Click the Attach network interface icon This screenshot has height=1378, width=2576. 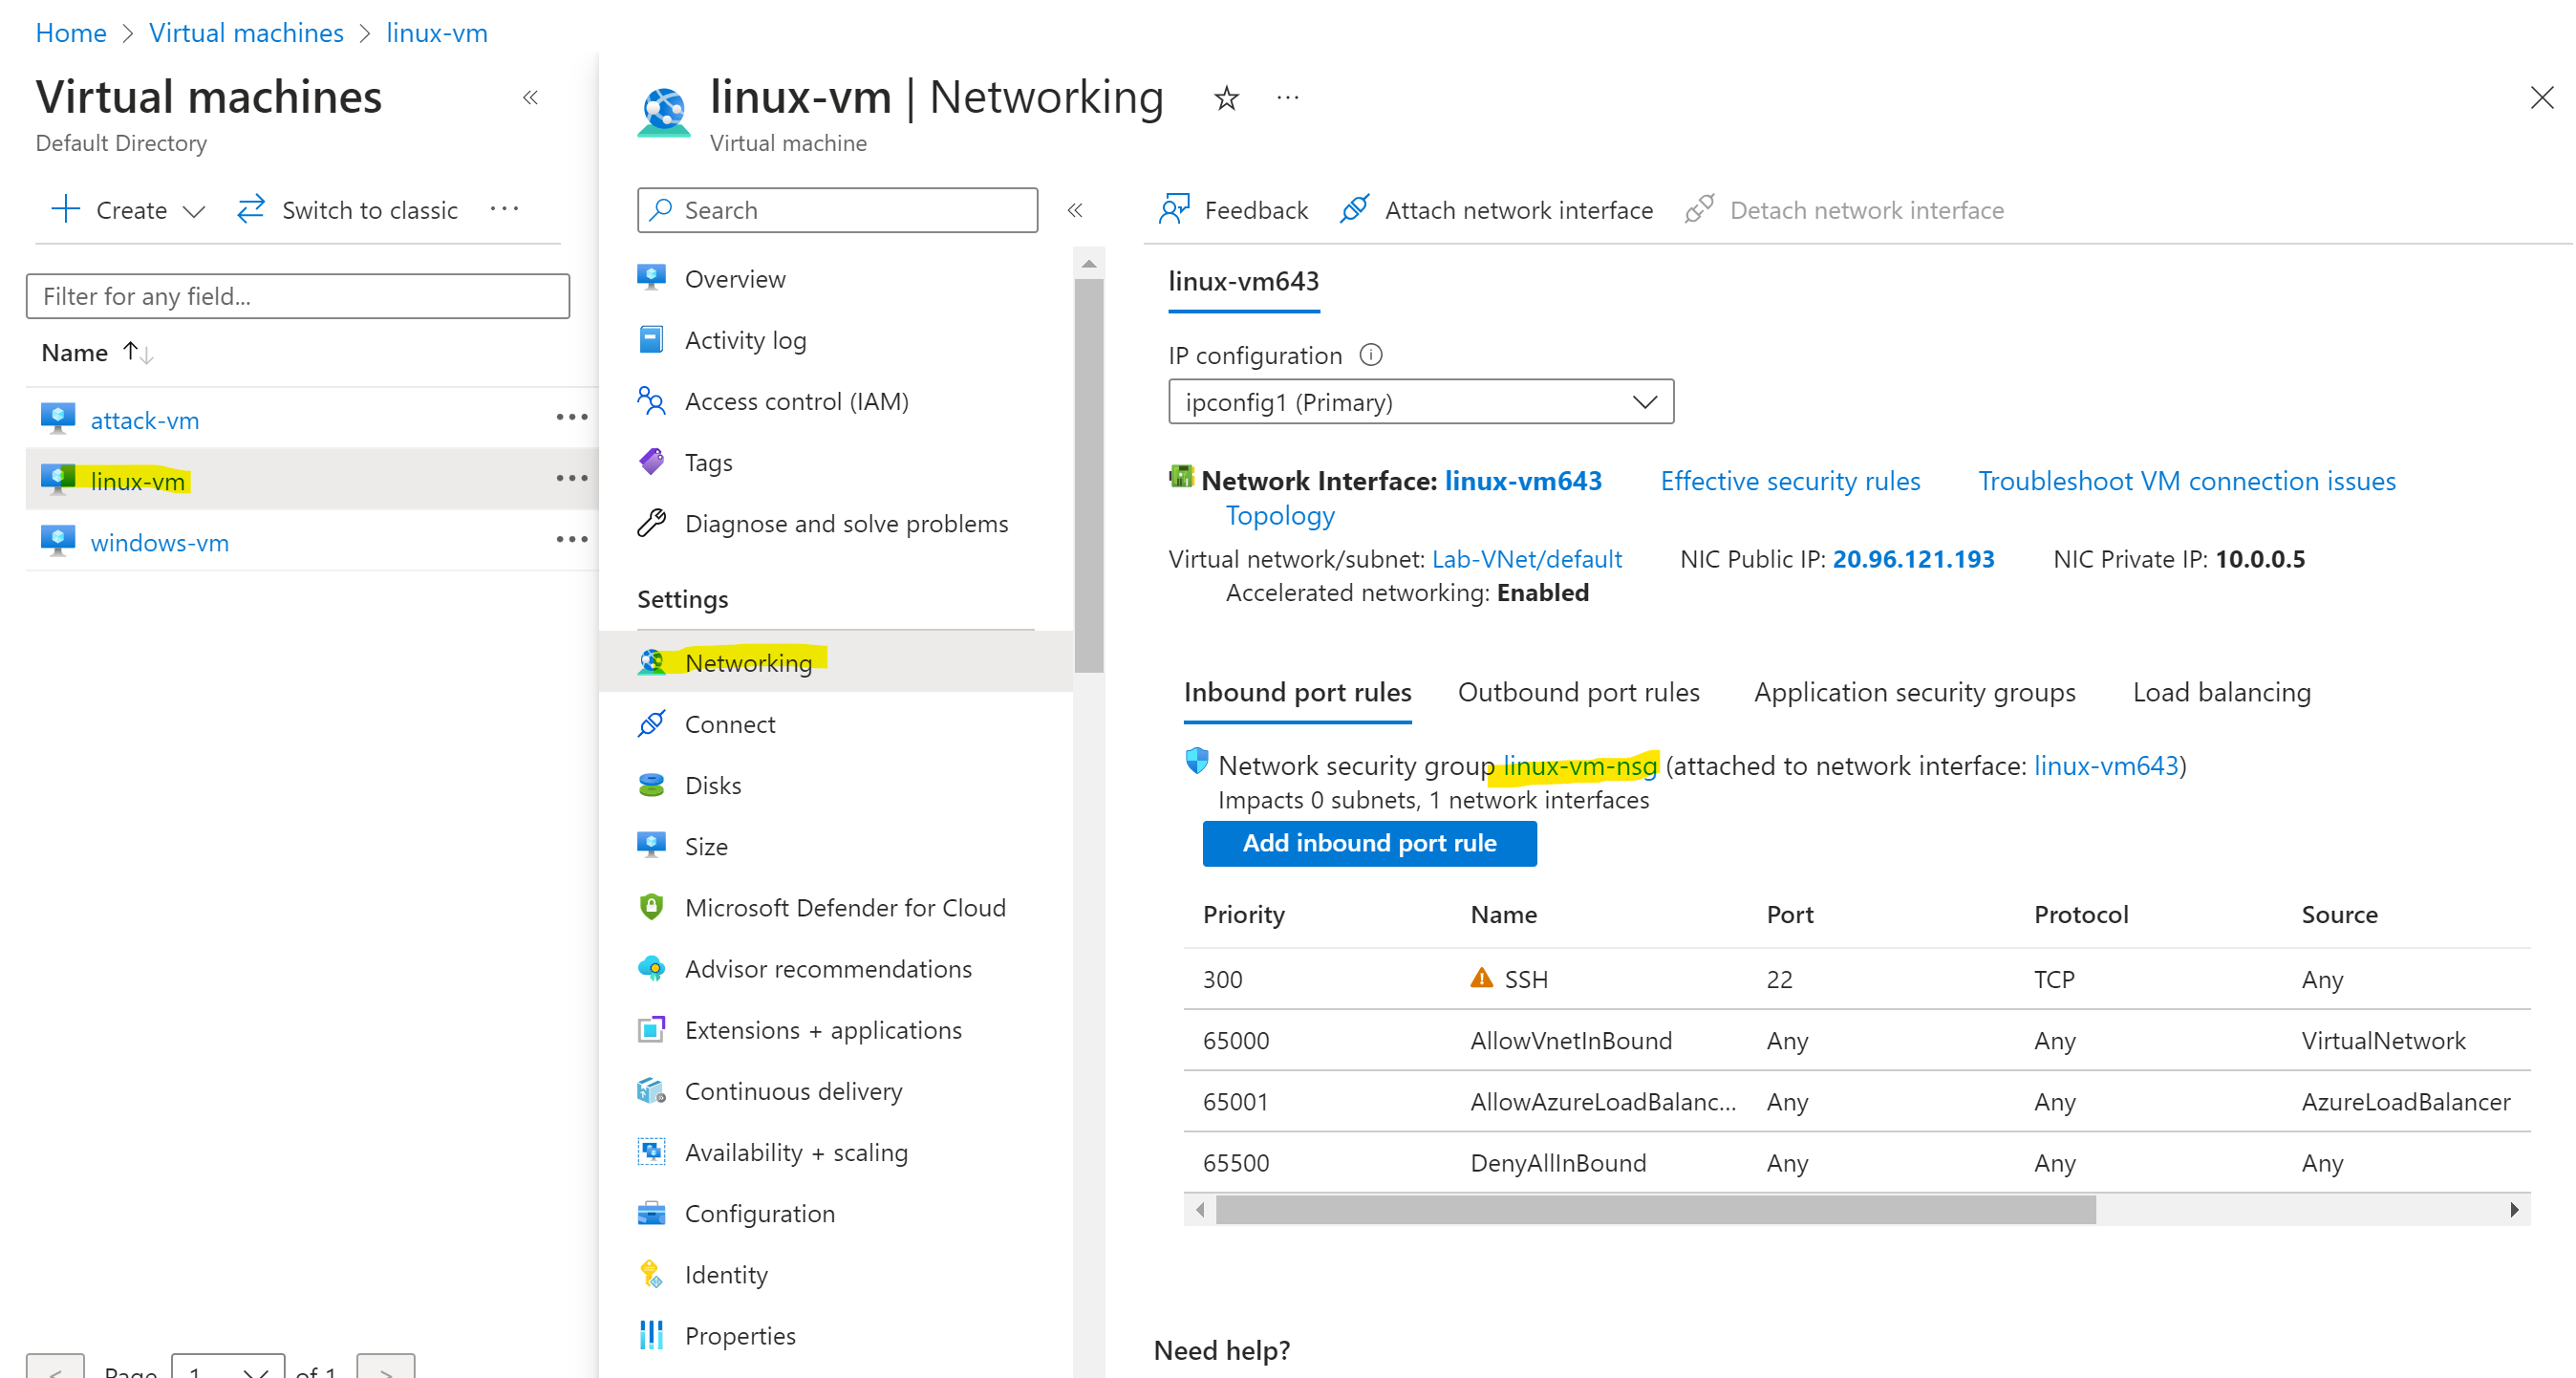click(1355, 209)
